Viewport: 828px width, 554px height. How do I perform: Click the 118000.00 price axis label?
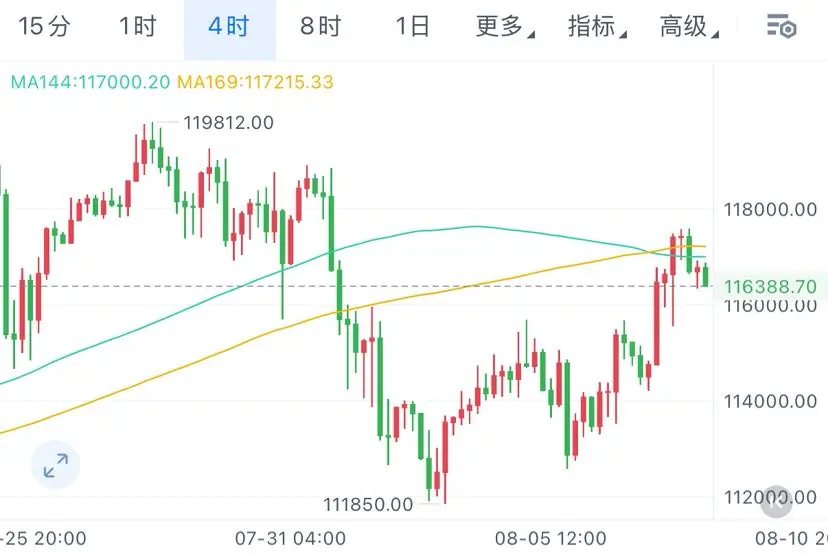770,210
